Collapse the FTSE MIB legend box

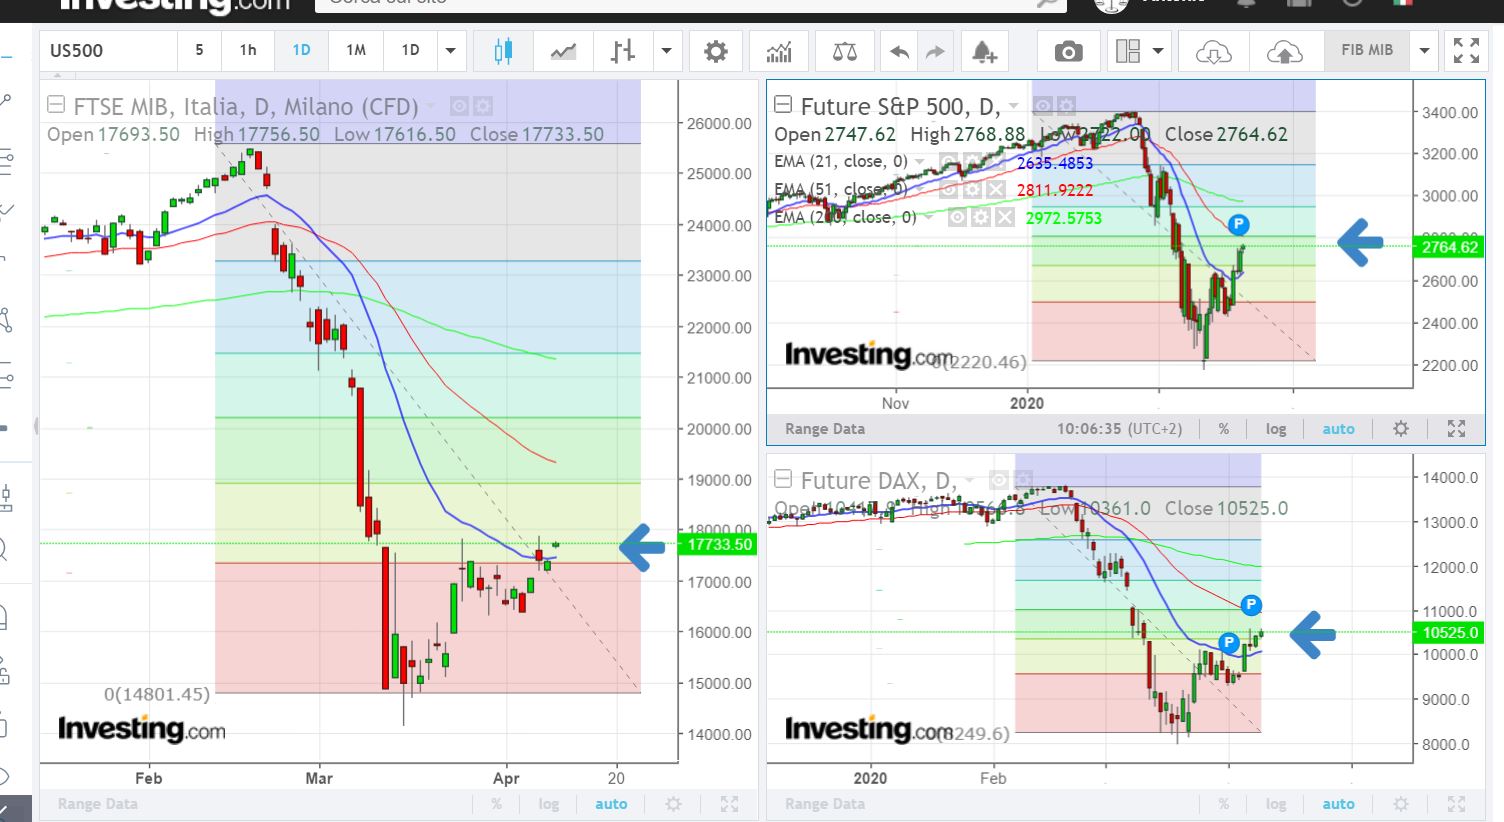click(56, 105)
